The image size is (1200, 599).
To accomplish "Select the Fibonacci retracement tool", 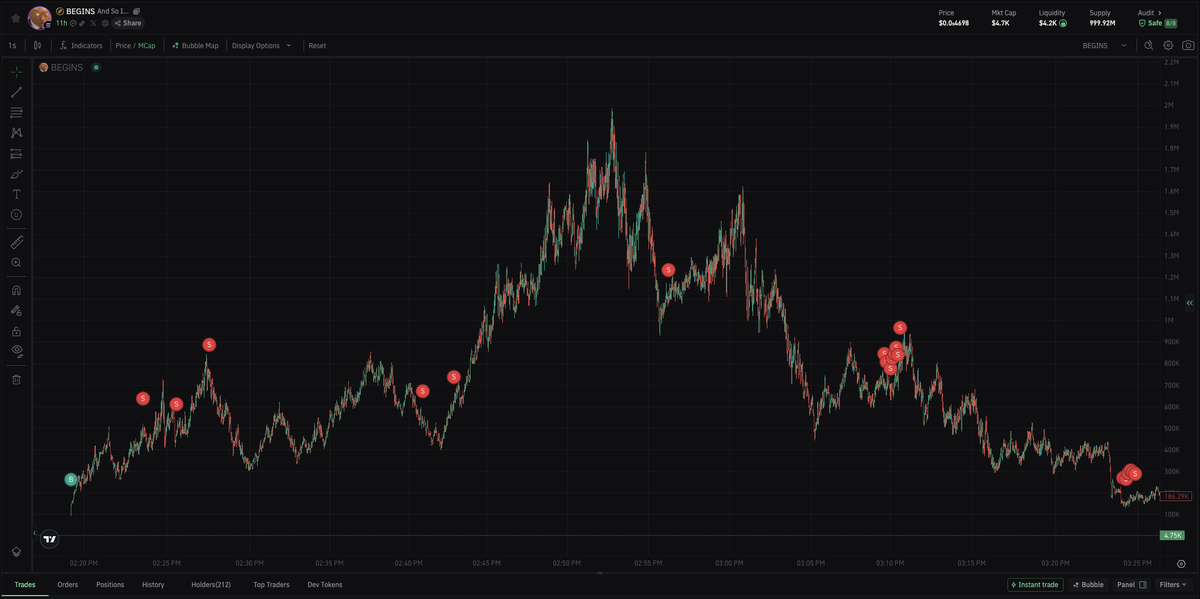I will (x=16, y=112).
